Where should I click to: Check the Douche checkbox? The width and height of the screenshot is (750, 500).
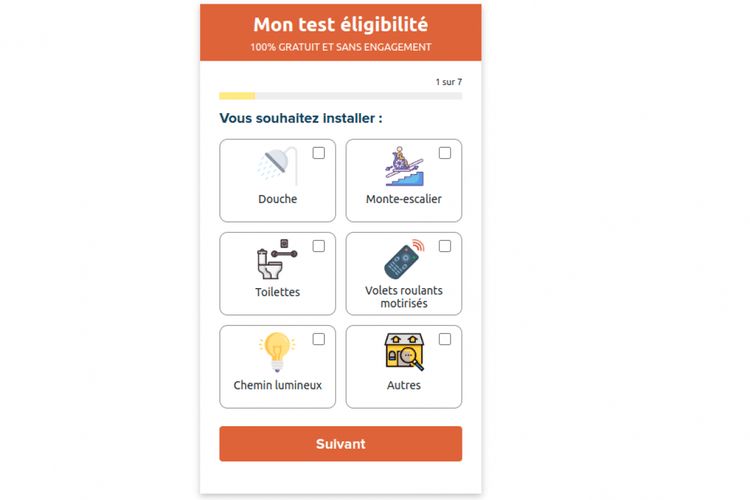point(319,153)
